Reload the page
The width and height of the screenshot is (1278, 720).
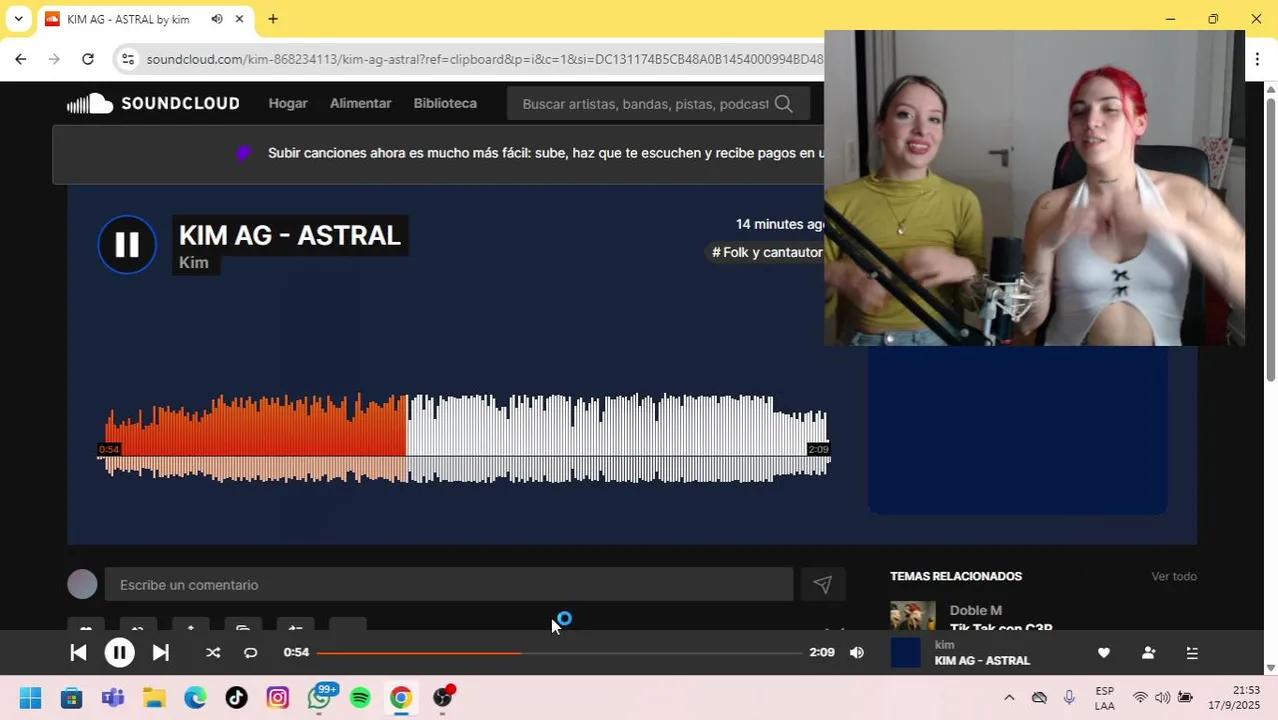point(88,59)
